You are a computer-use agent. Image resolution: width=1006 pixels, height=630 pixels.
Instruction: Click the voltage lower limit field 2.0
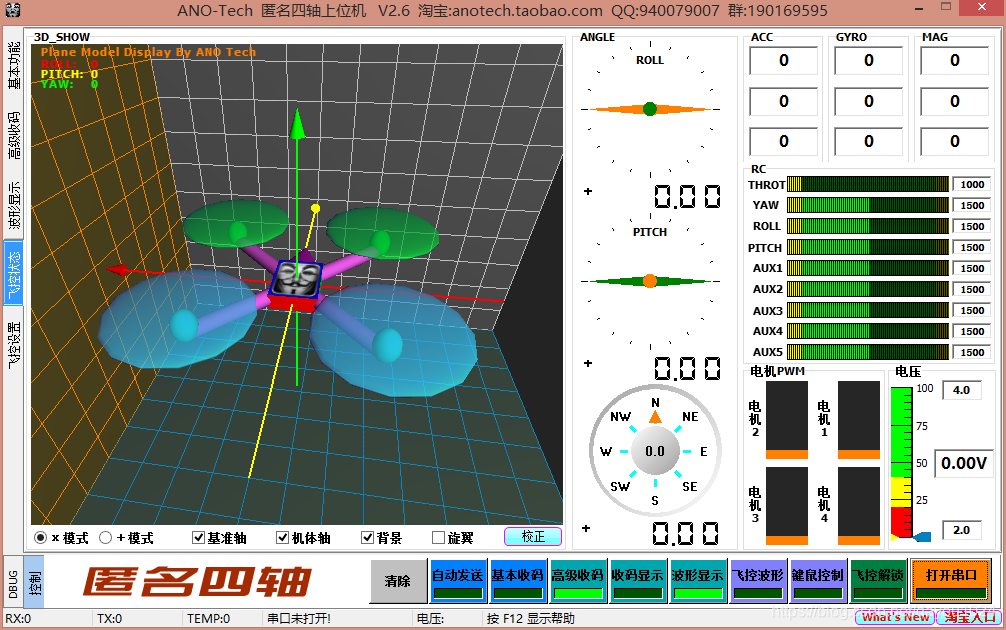(961, 530)
